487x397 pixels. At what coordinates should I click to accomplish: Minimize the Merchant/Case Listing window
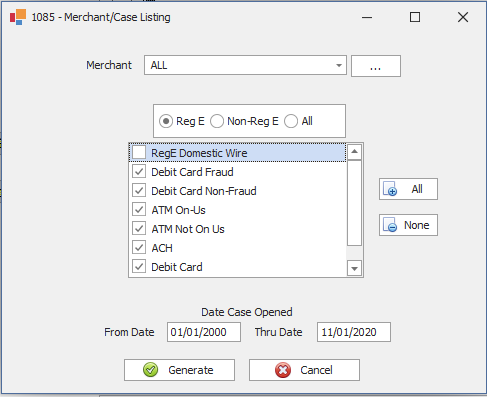pyautogui.click(x=367, y=17)
